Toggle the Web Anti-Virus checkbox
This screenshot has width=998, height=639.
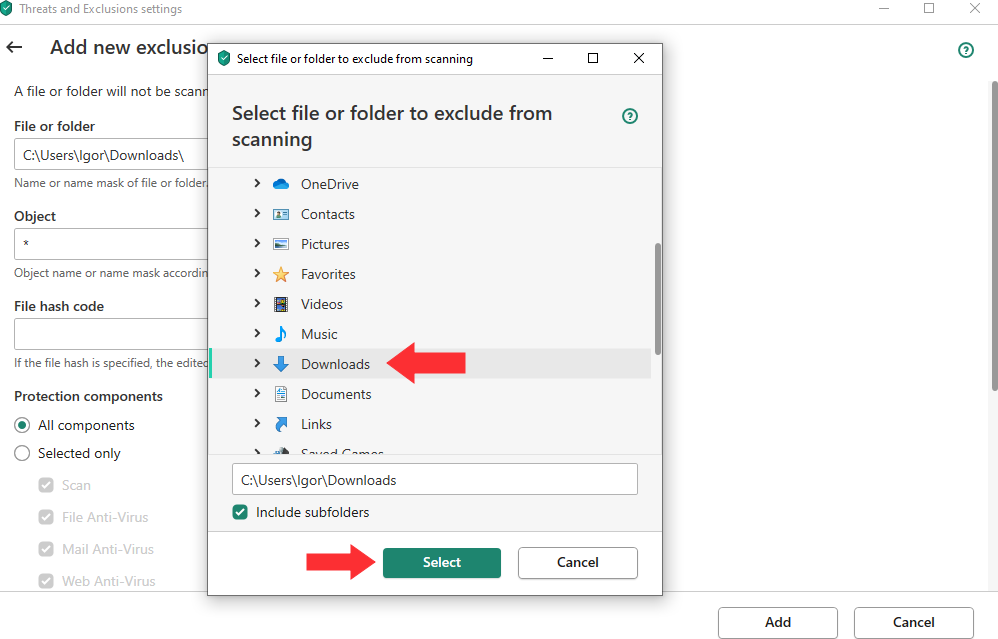(46, 581)
